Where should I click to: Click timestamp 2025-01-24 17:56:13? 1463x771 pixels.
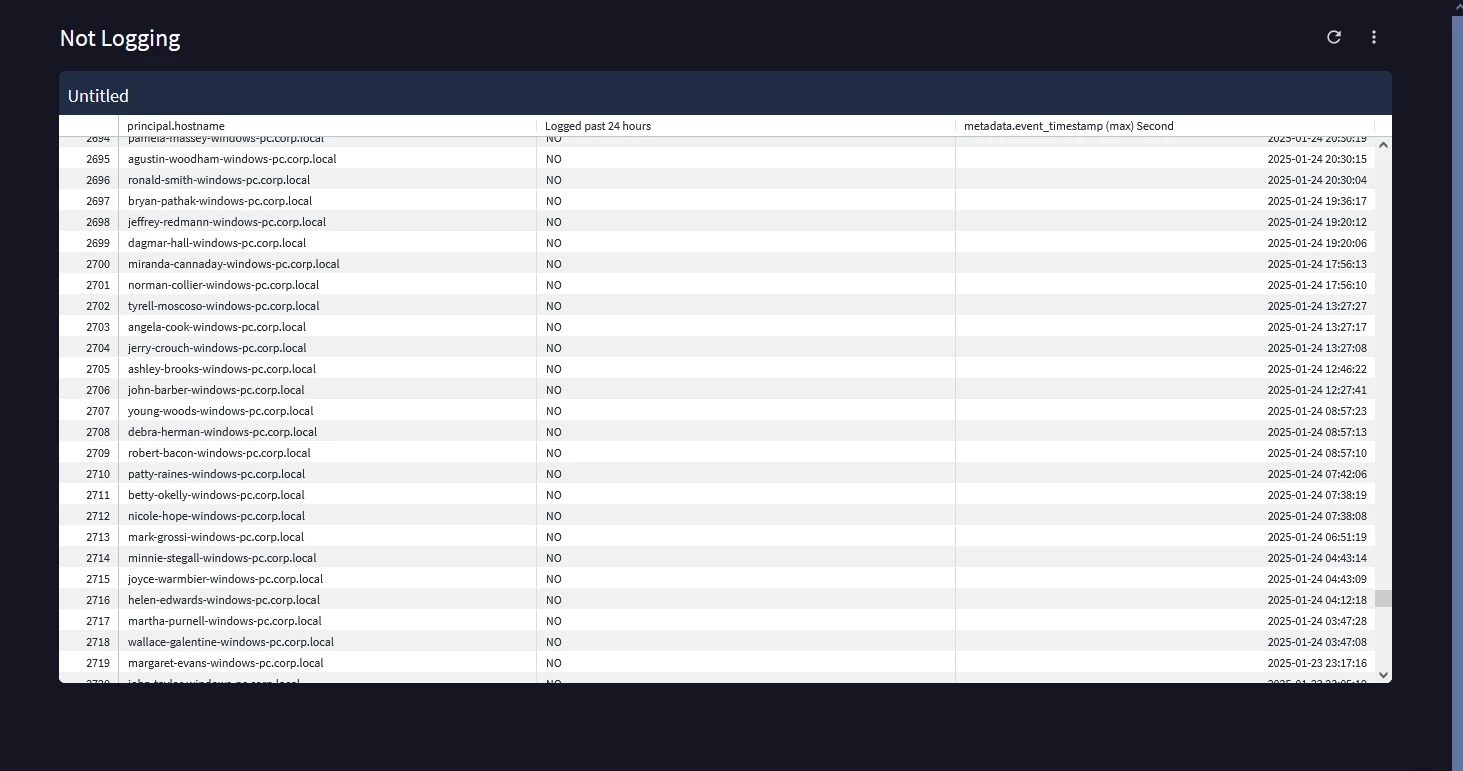point(1317,264)
